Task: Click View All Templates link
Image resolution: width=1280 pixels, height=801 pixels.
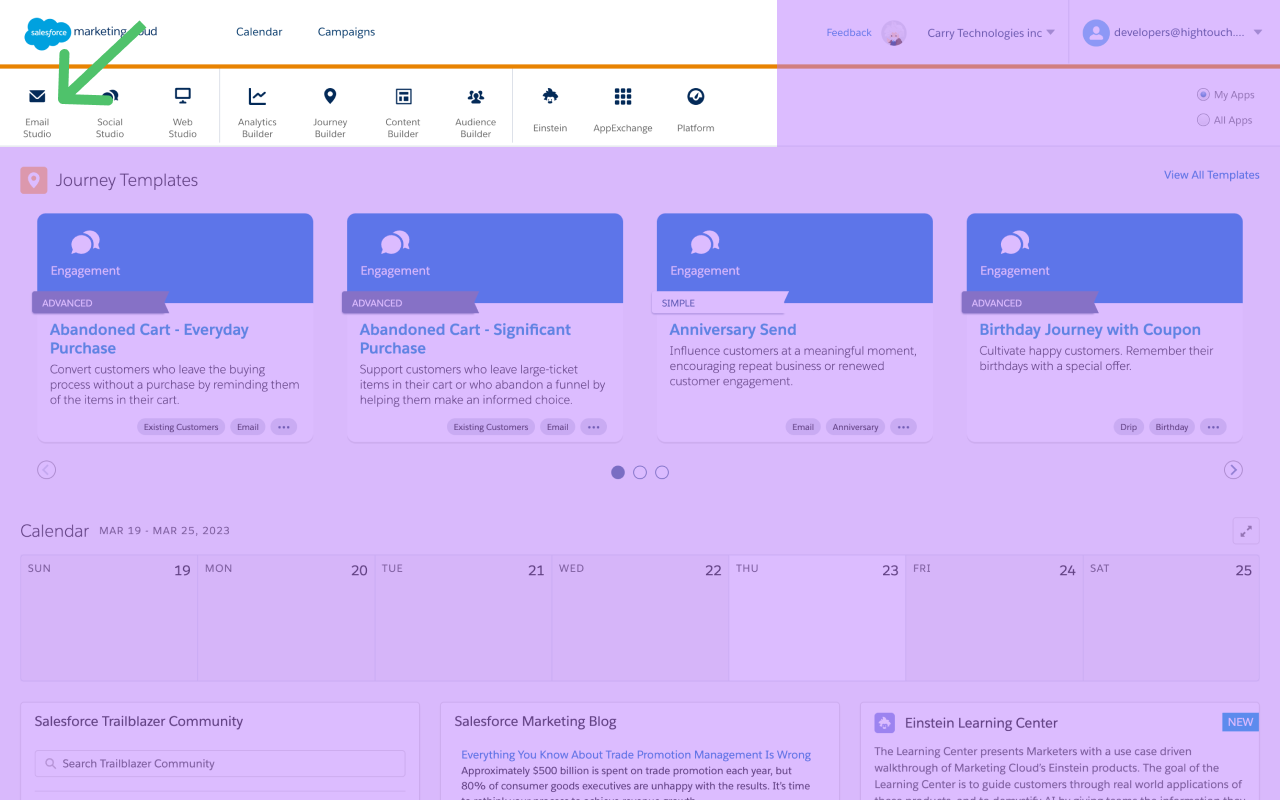Action: (1211, 175)
